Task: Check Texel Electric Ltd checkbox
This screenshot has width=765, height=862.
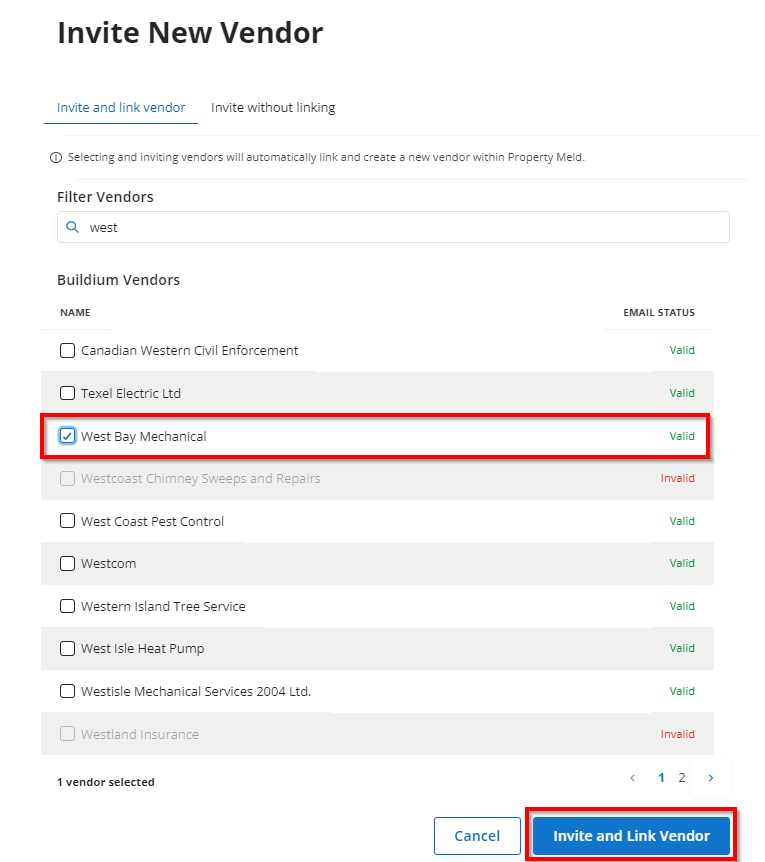Action: point(67,393)
